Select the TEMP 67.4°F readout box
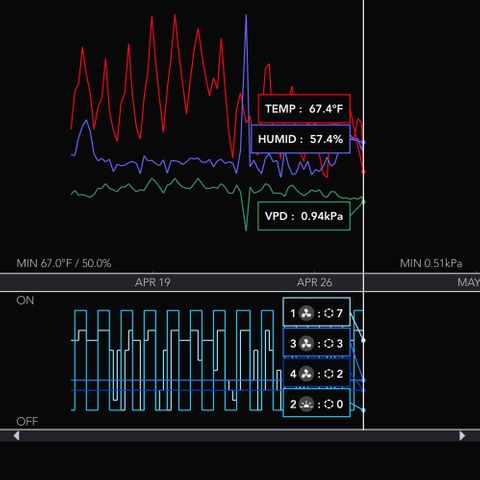This screenshot has height=480, width=480. 304,109
